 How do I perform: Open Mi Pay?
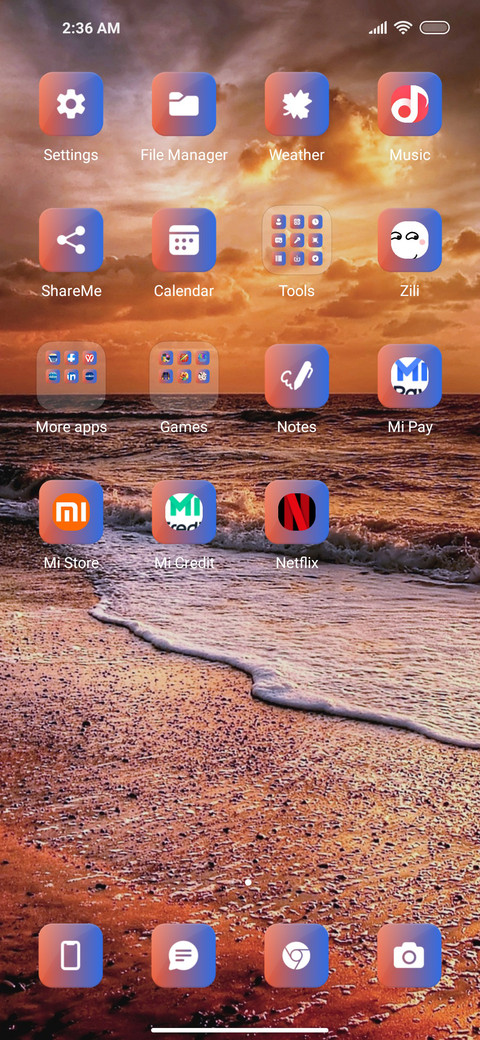[410, 376]
